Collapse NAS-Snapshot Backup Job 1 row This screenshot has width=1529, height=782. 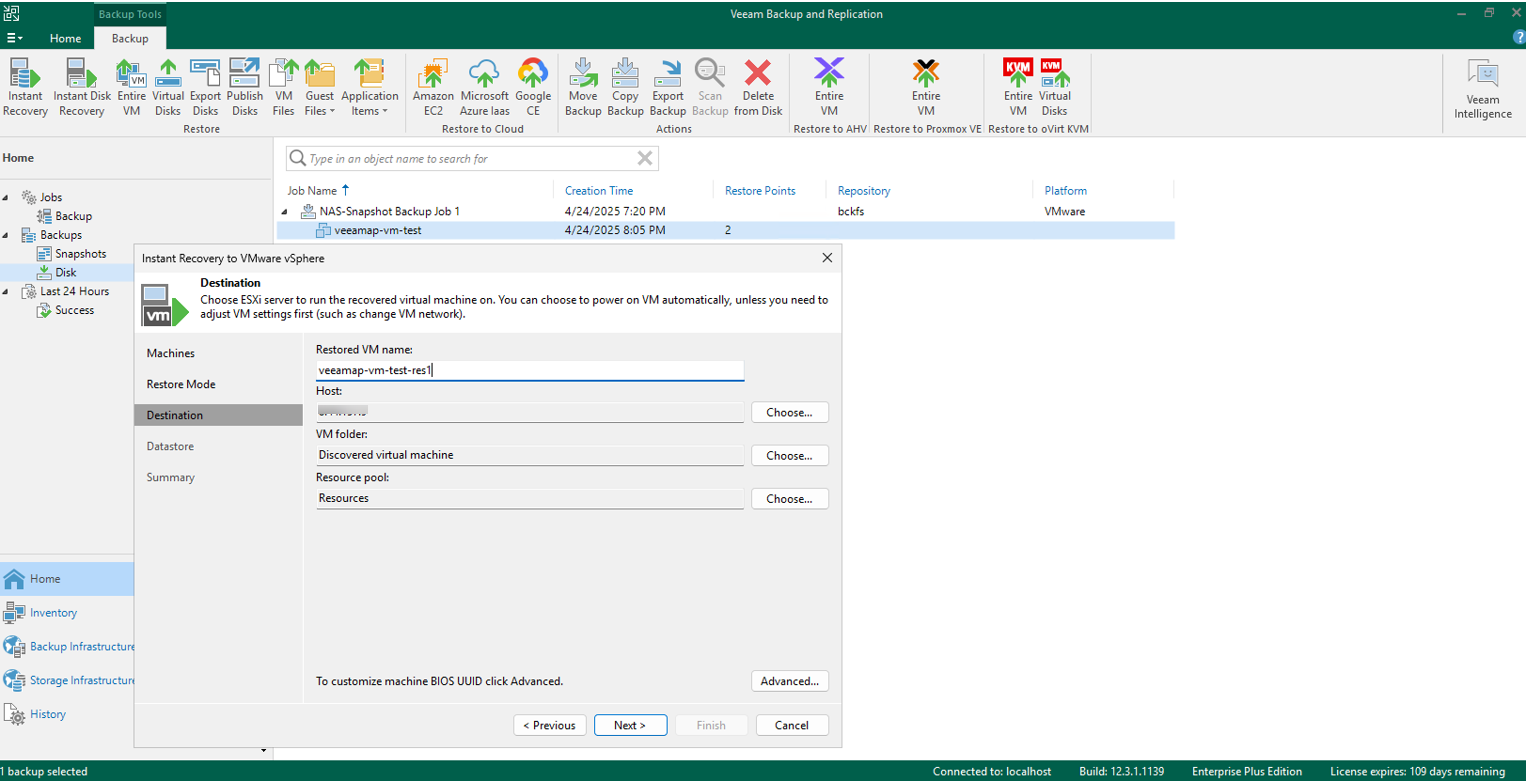coord(286,212)
